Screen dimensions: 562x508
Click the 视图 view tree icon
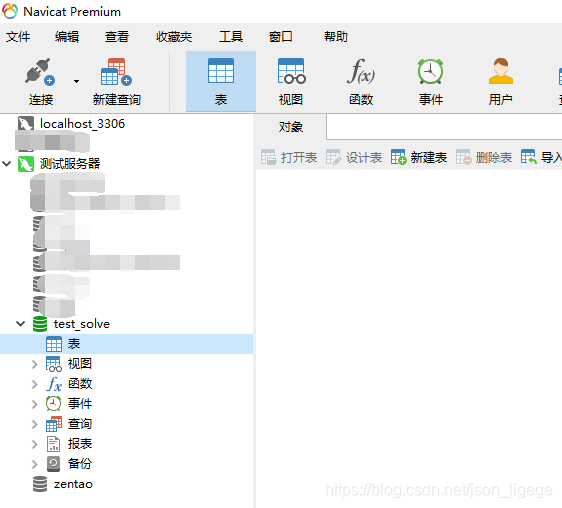54,364
